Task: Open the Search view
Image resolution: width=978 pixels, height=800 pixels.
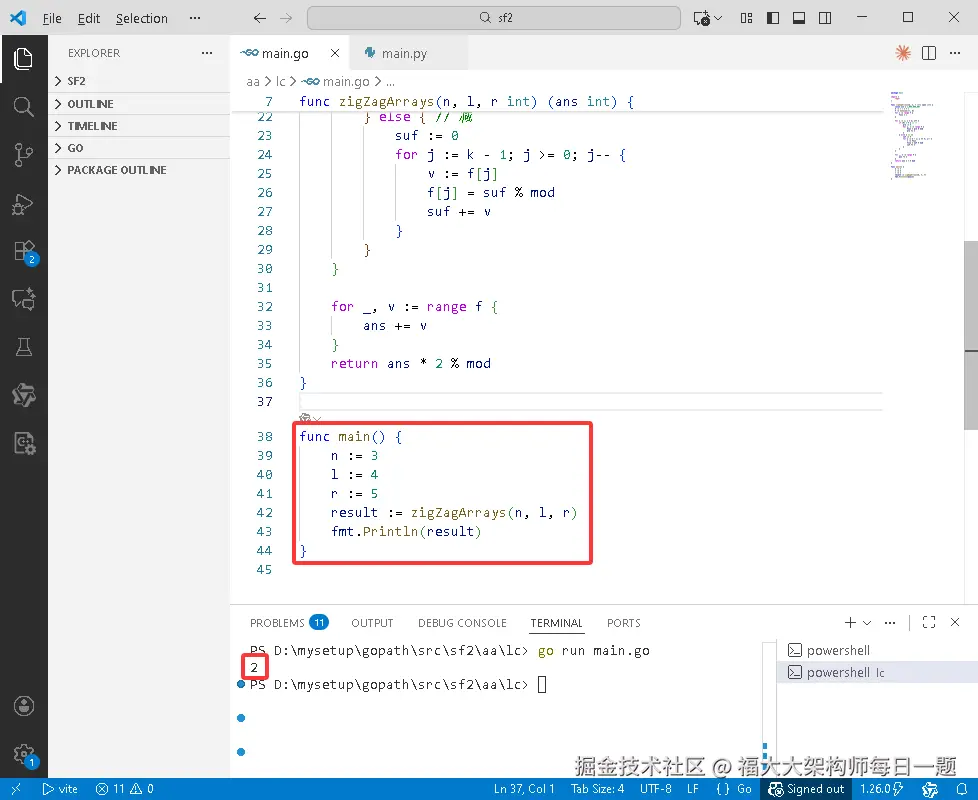Action: 23,107
